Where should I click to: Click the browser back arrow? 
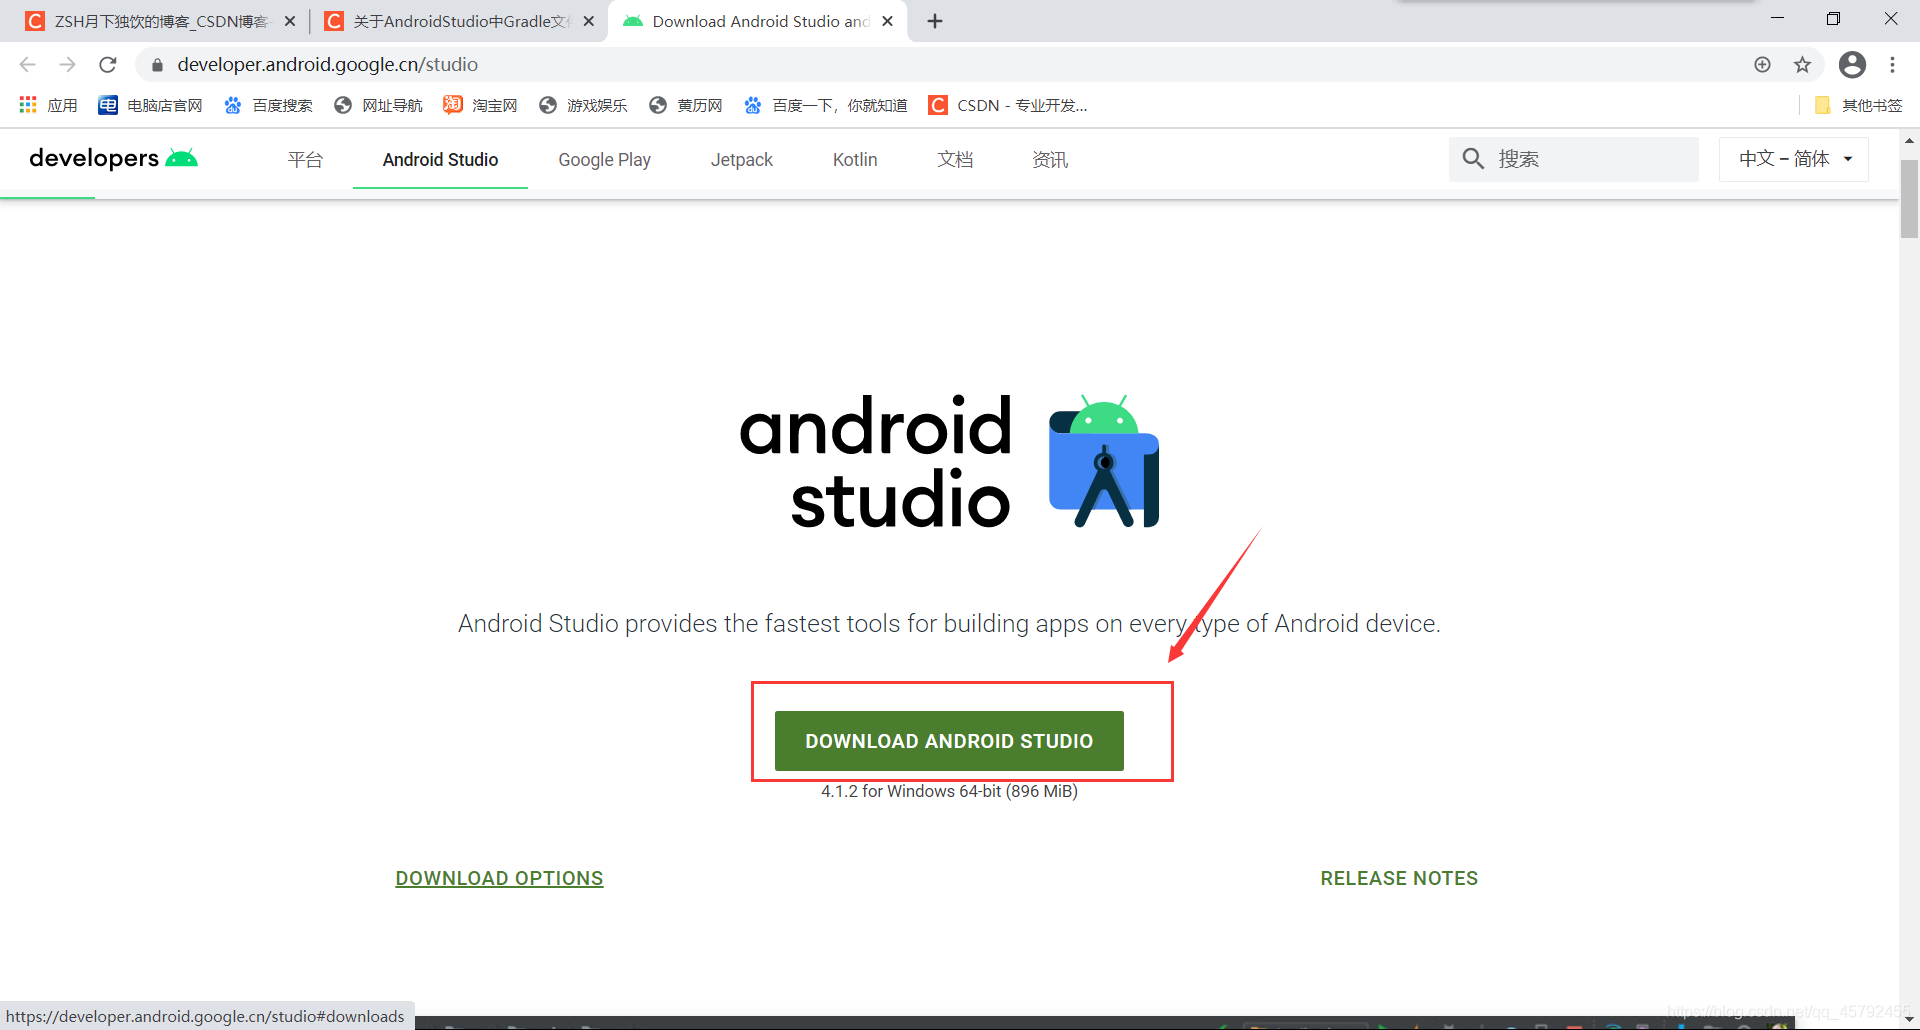coord(28,65)
